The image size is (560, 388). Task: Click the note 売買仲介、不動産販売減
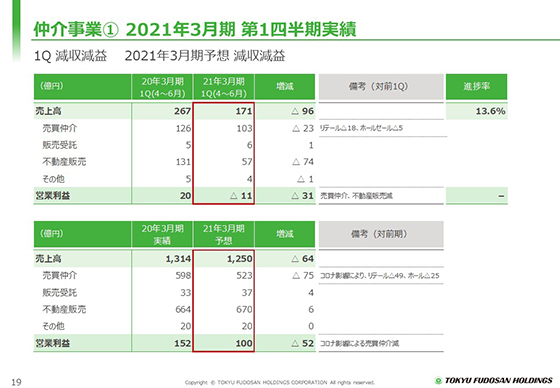(356, 196)
